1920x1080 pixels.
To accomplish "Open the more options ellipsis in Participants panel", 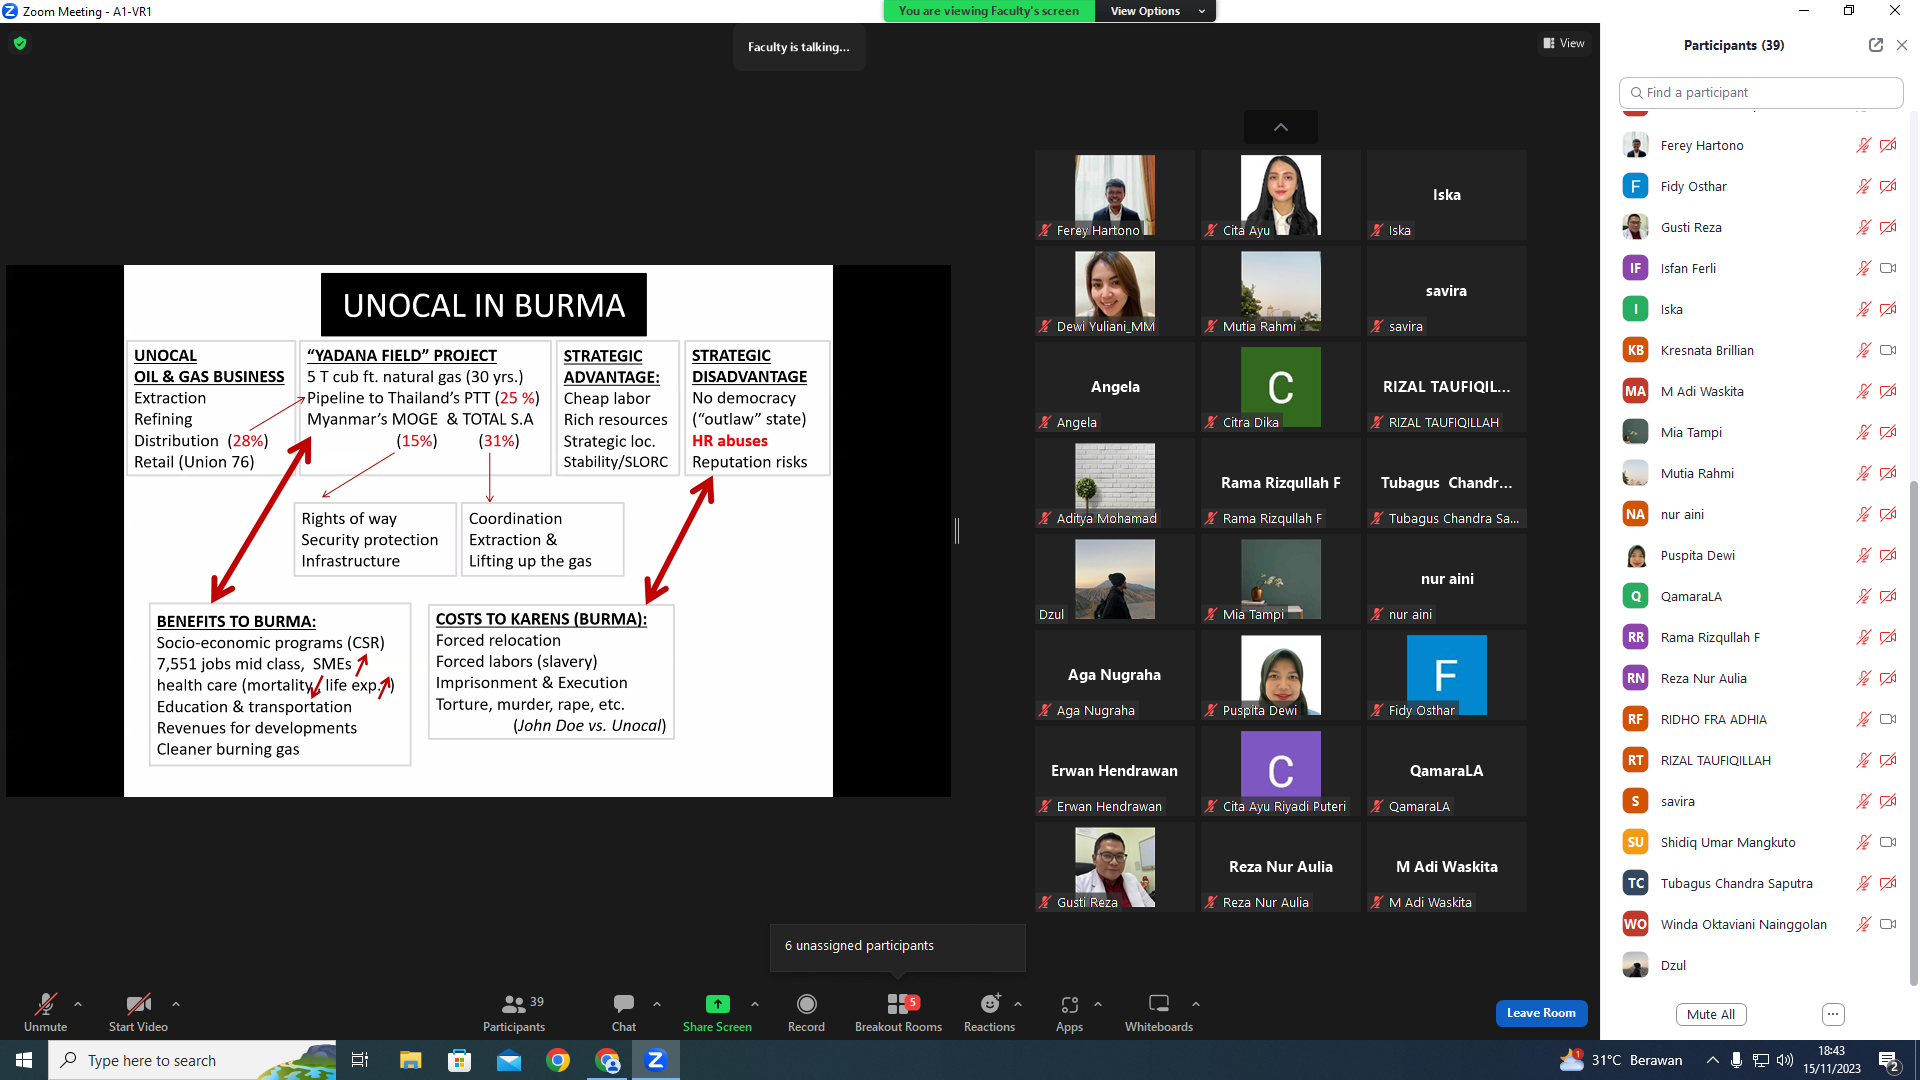I will tap(1833, 1014).
